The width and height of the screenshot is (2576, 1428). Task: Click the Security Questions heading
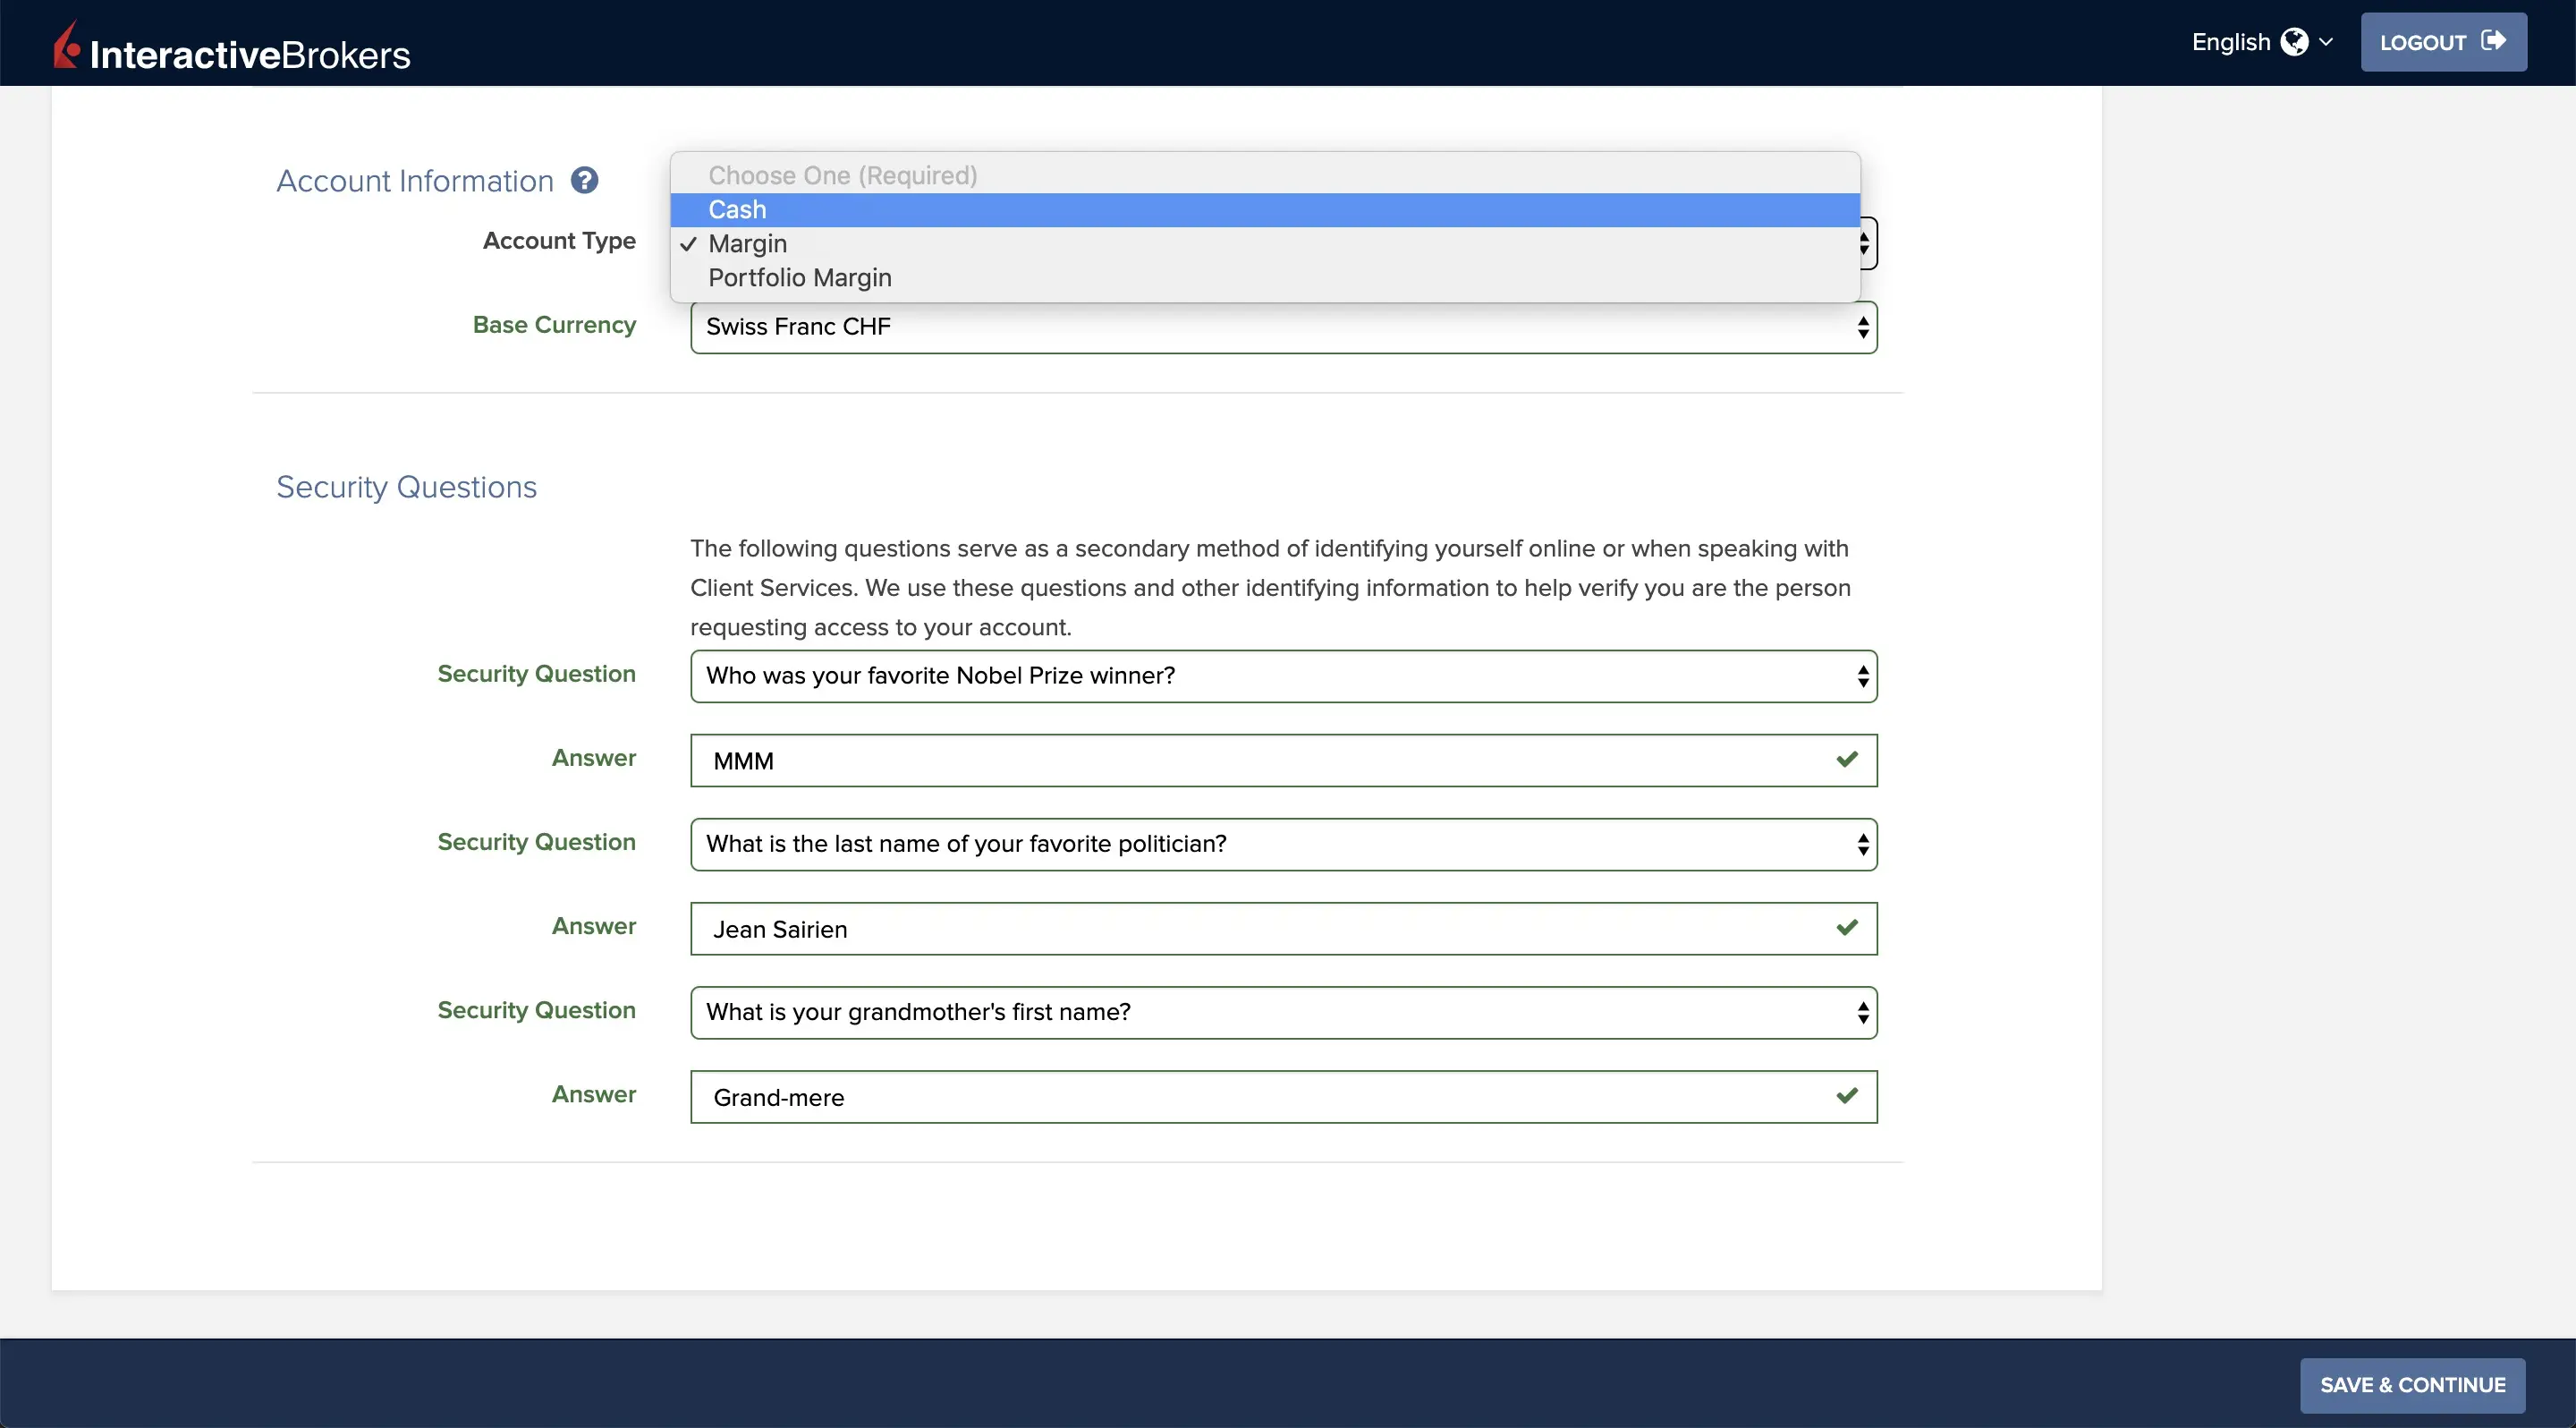click(x=406, y=487)
